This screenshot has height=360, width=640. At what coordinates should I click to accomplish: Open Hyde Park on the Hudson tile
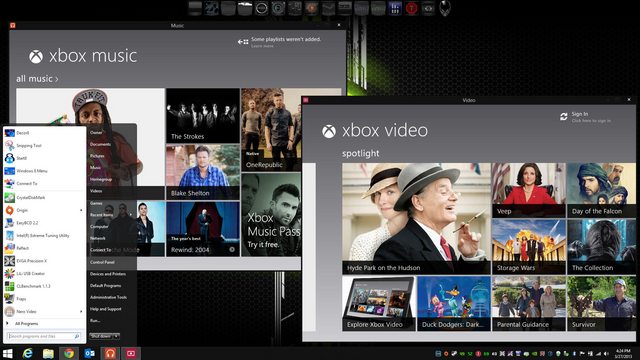(416, 218)
